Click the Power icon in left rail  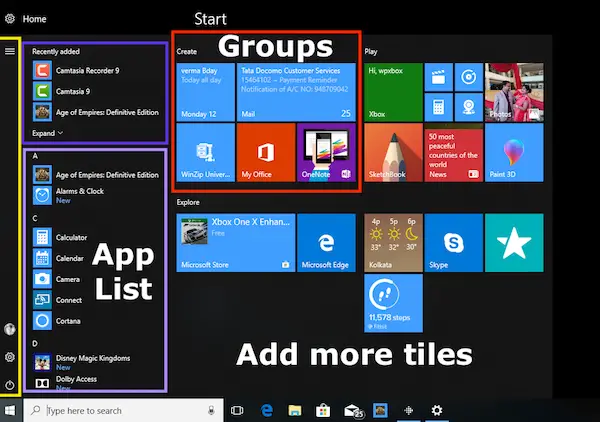click(x=10, y=385)
